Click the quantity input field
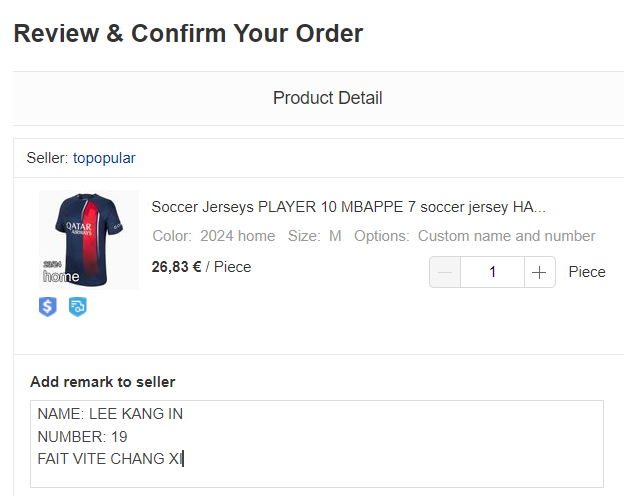The width and height of the screenshot is (624, 496). tap(492, 272)
